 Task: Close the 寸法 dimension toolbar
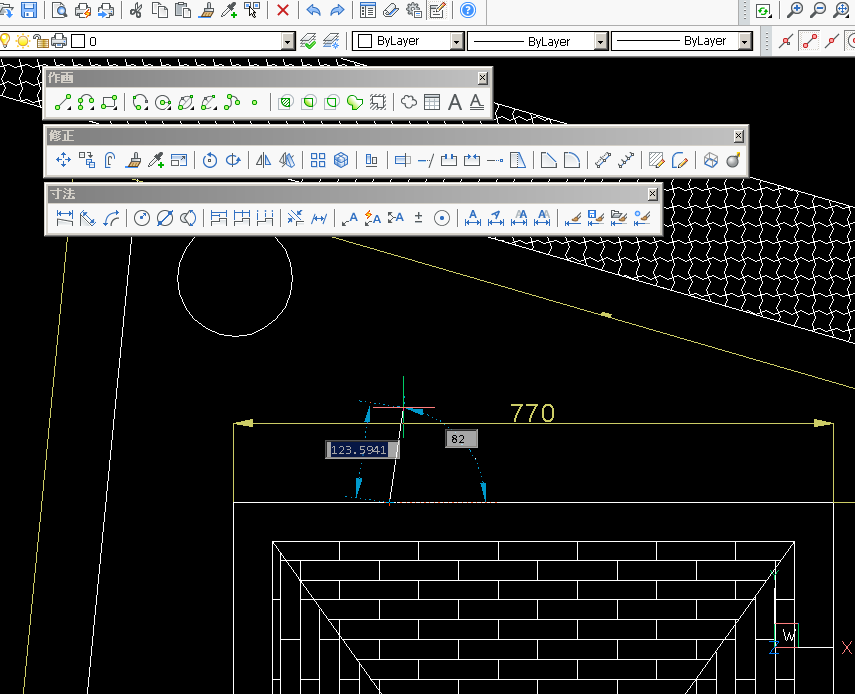[x=653, y=194]
